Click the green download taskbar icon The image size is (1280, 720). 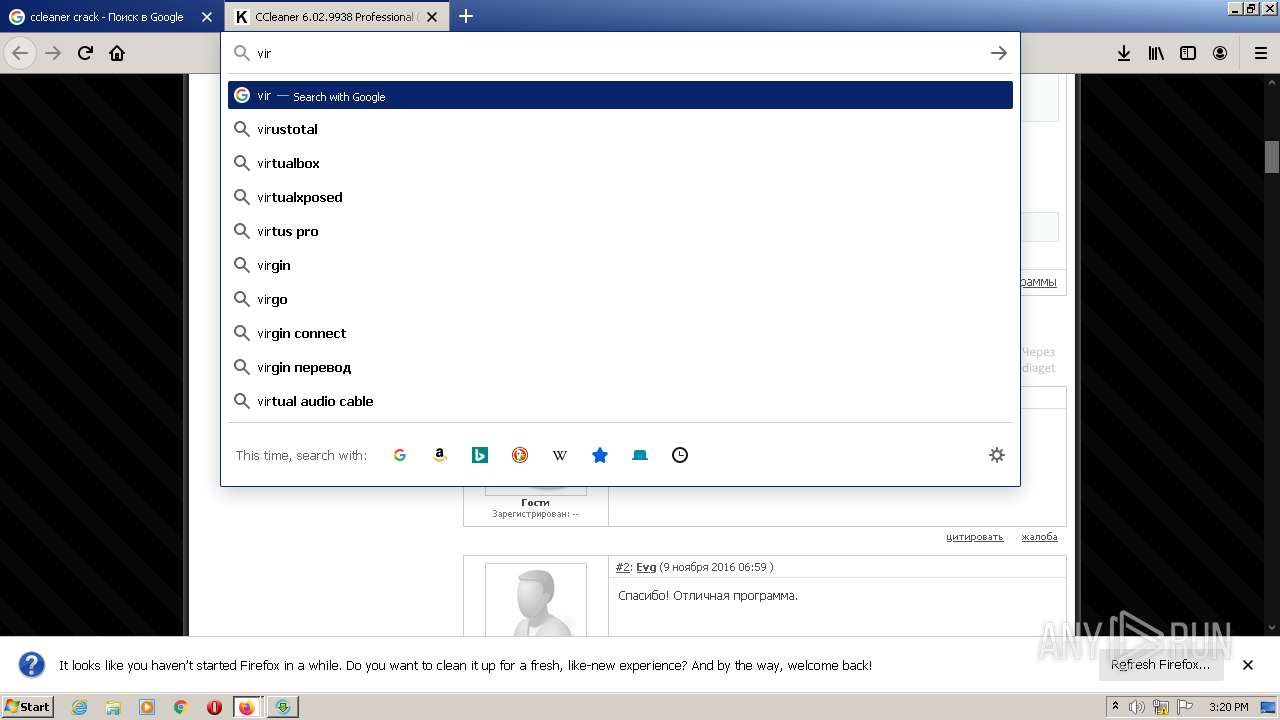(283, 707)
